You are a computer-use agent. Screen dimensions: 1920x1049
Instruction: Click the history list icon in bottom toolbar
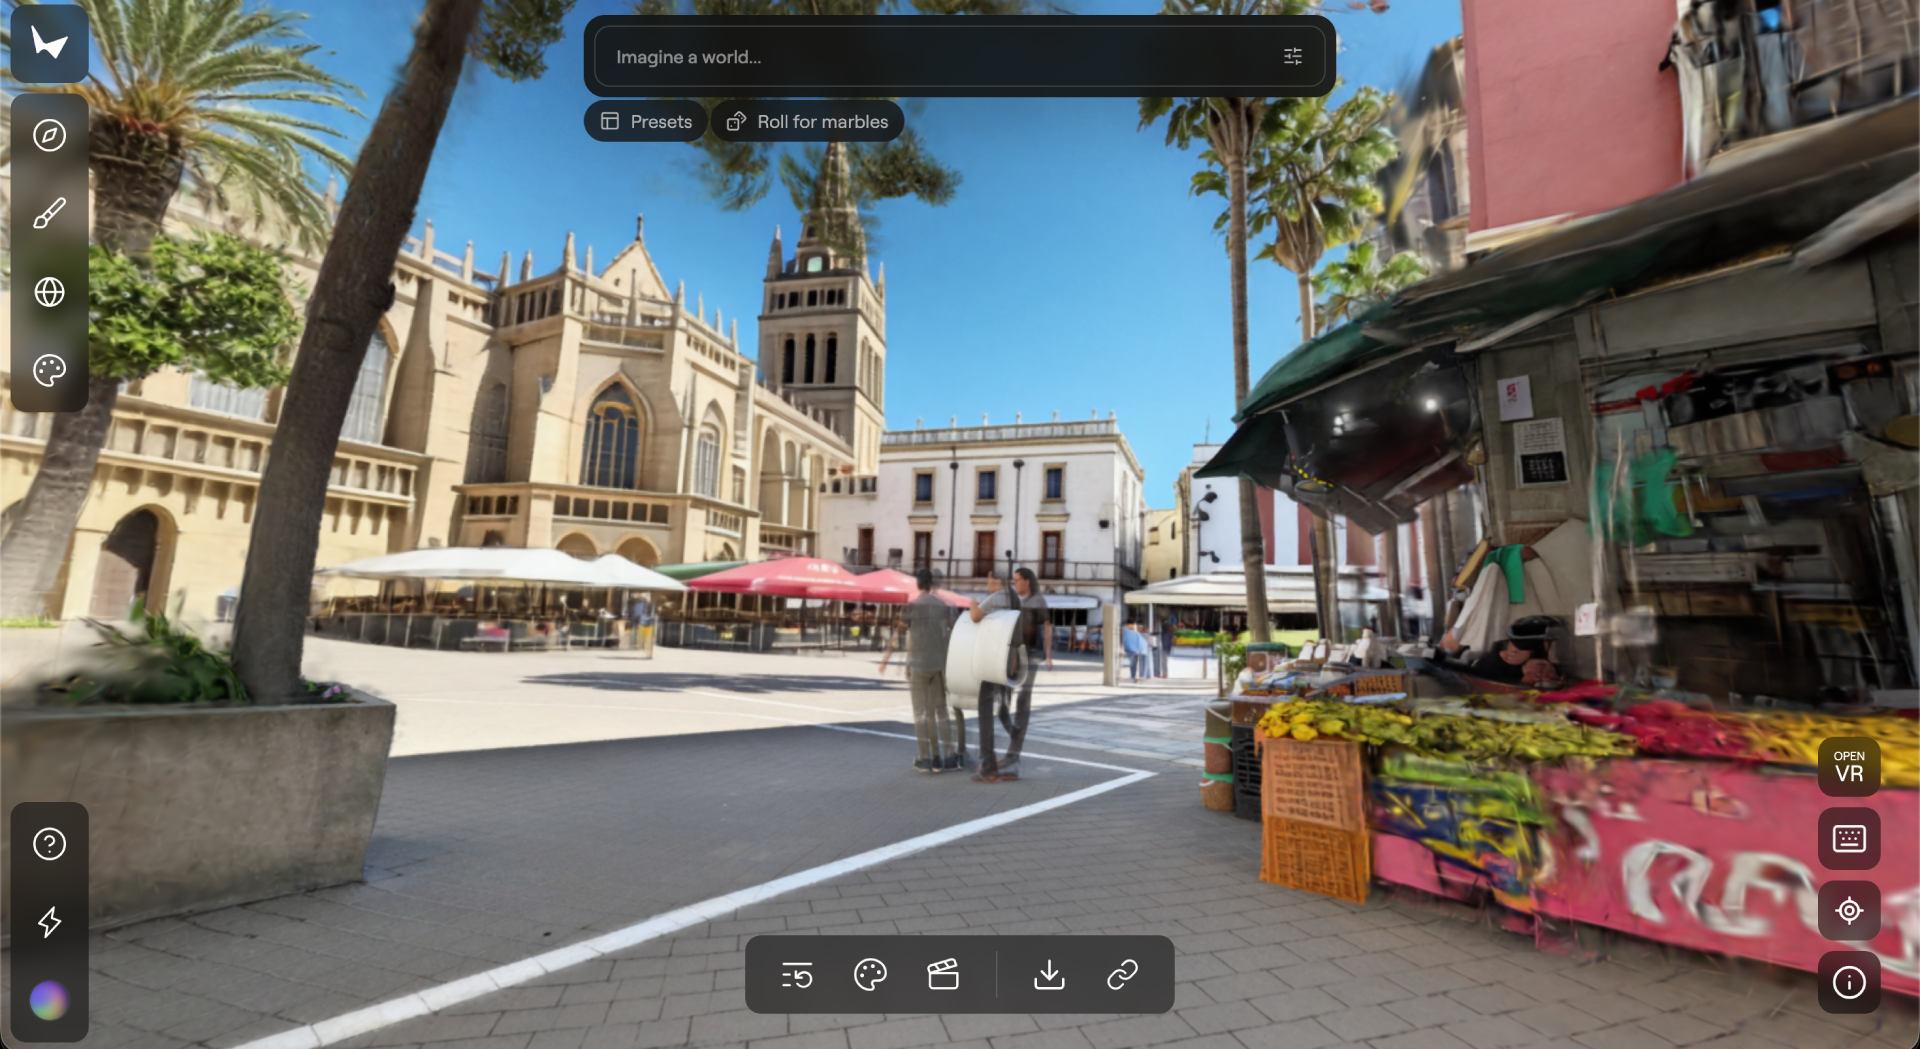[x=797, y=974]
